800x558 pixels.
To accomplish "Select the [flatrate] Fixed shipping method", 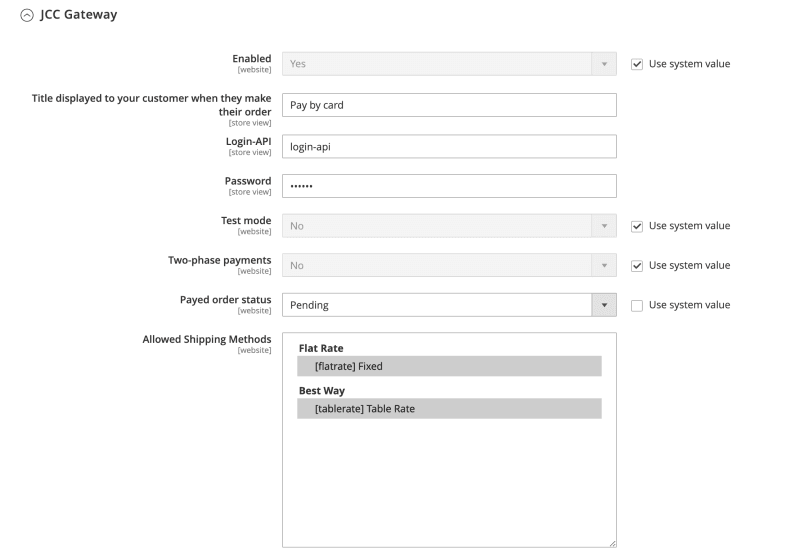I will [449, 366].
